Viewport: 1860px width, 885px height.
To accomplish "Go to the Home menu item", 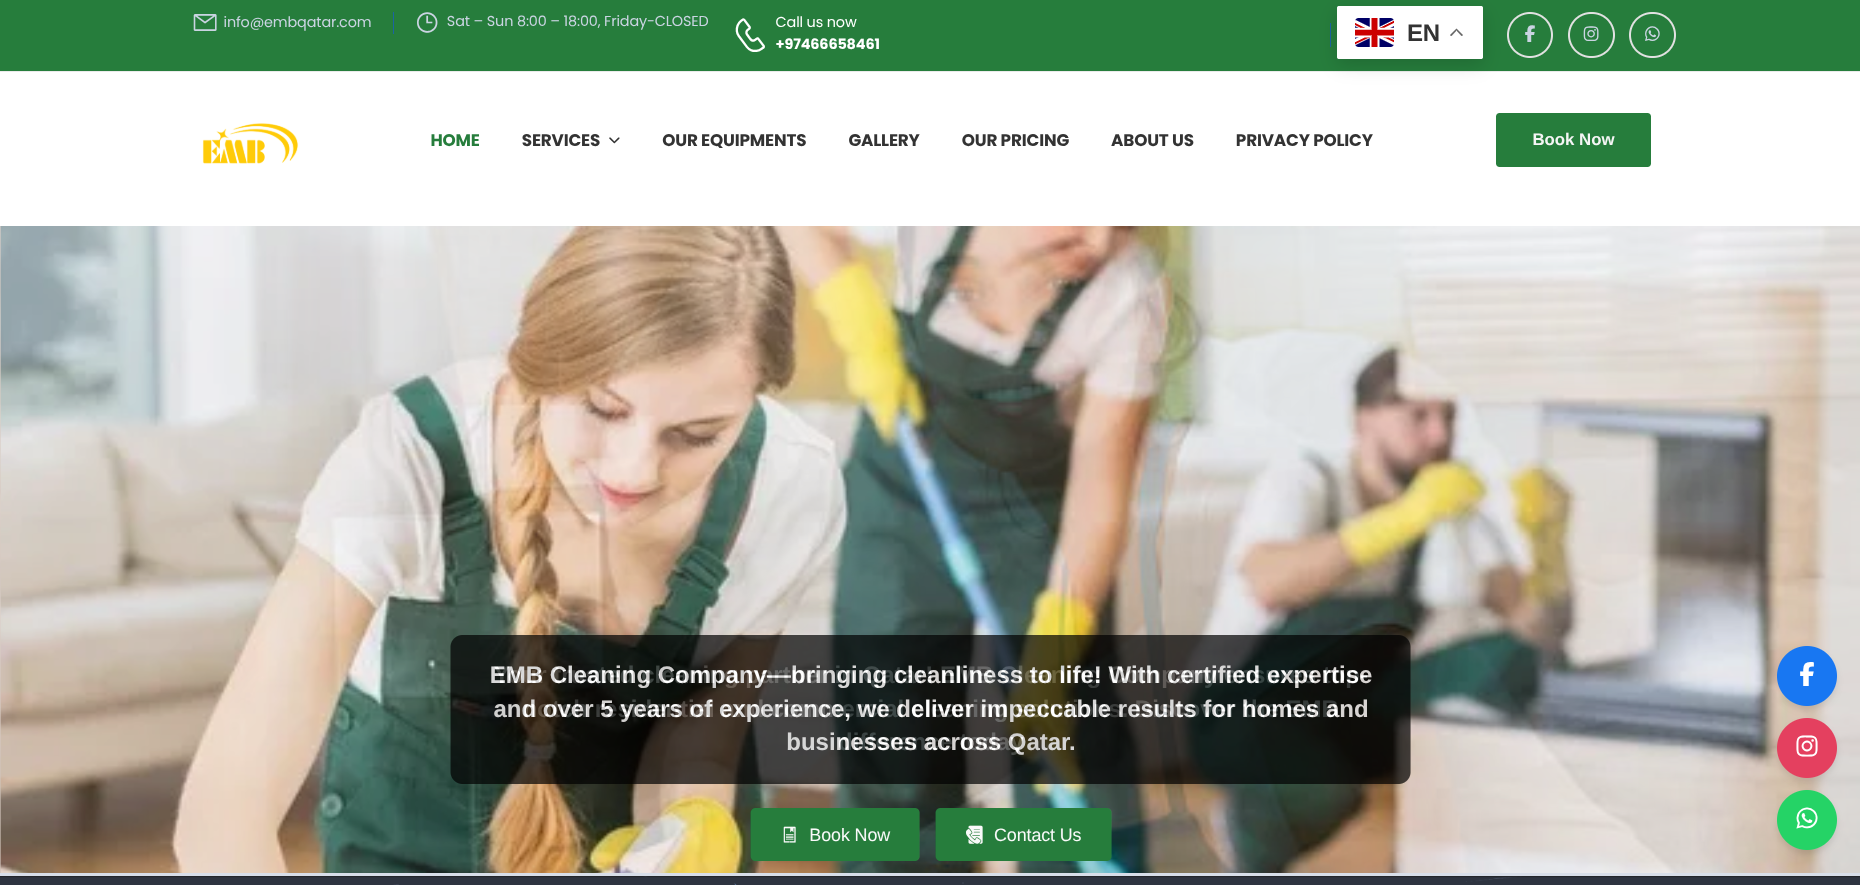I will [x=455, y=140].
